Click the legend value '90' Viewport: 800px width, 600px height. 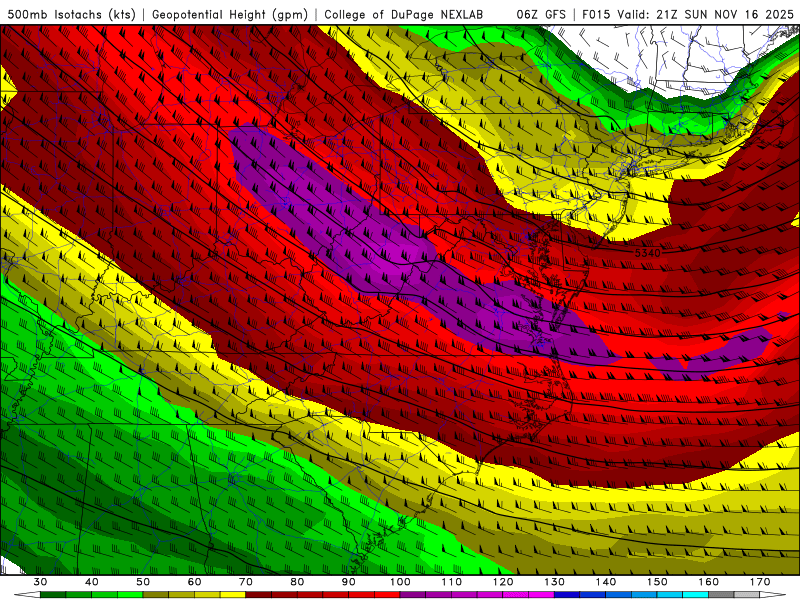point(349,582)
